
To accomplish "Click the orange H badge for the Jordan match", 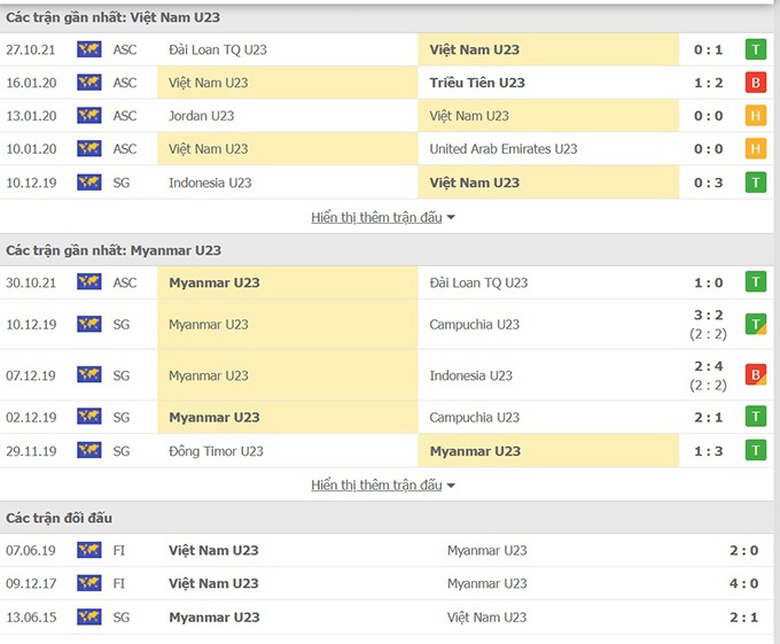I will coord(755,116).
